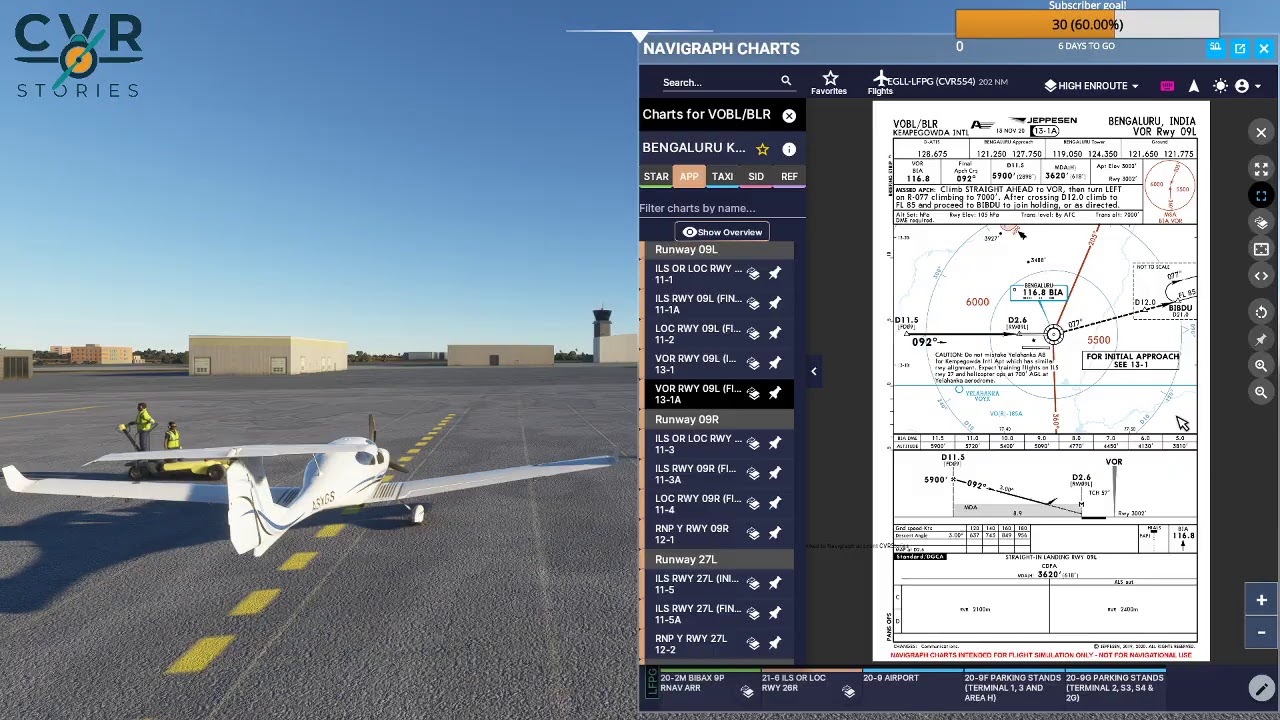This screenshot has height=720, width=1280.
Task: Click the map zoom-out minus button
Action: [1261, 632]
